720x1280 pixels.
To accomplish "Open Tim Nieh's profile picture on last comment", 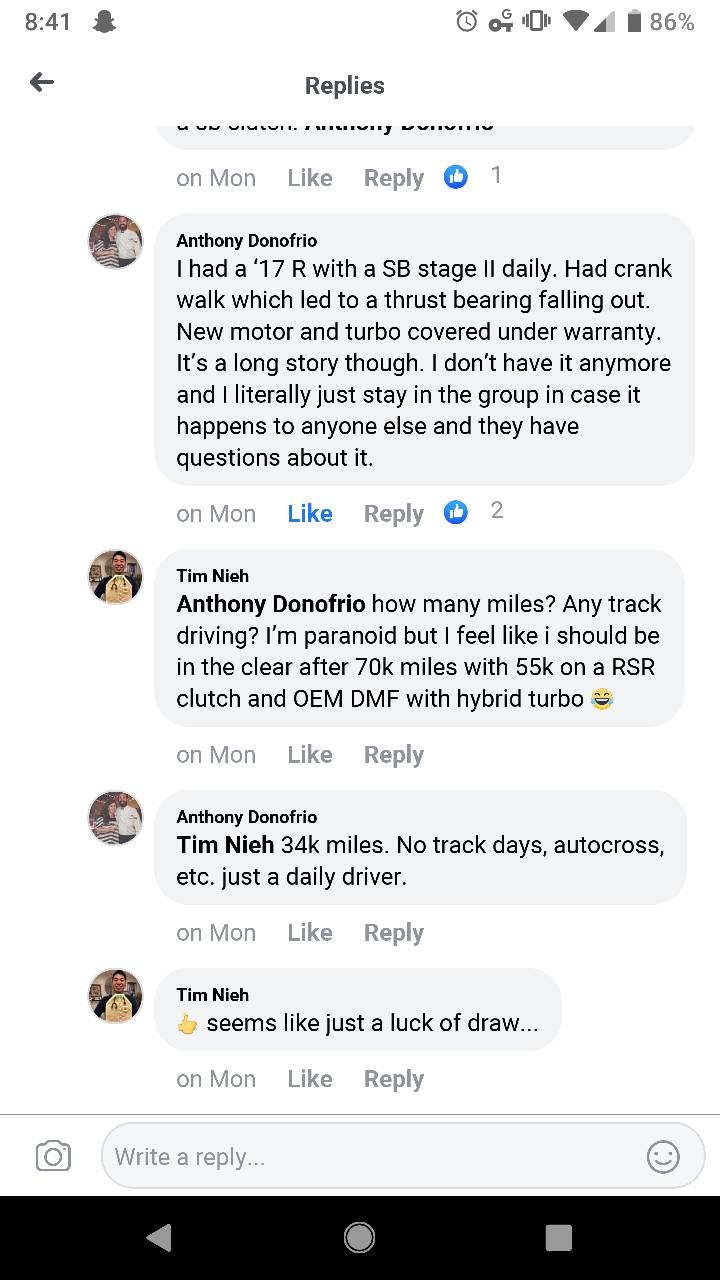I will tap(115, 996).
